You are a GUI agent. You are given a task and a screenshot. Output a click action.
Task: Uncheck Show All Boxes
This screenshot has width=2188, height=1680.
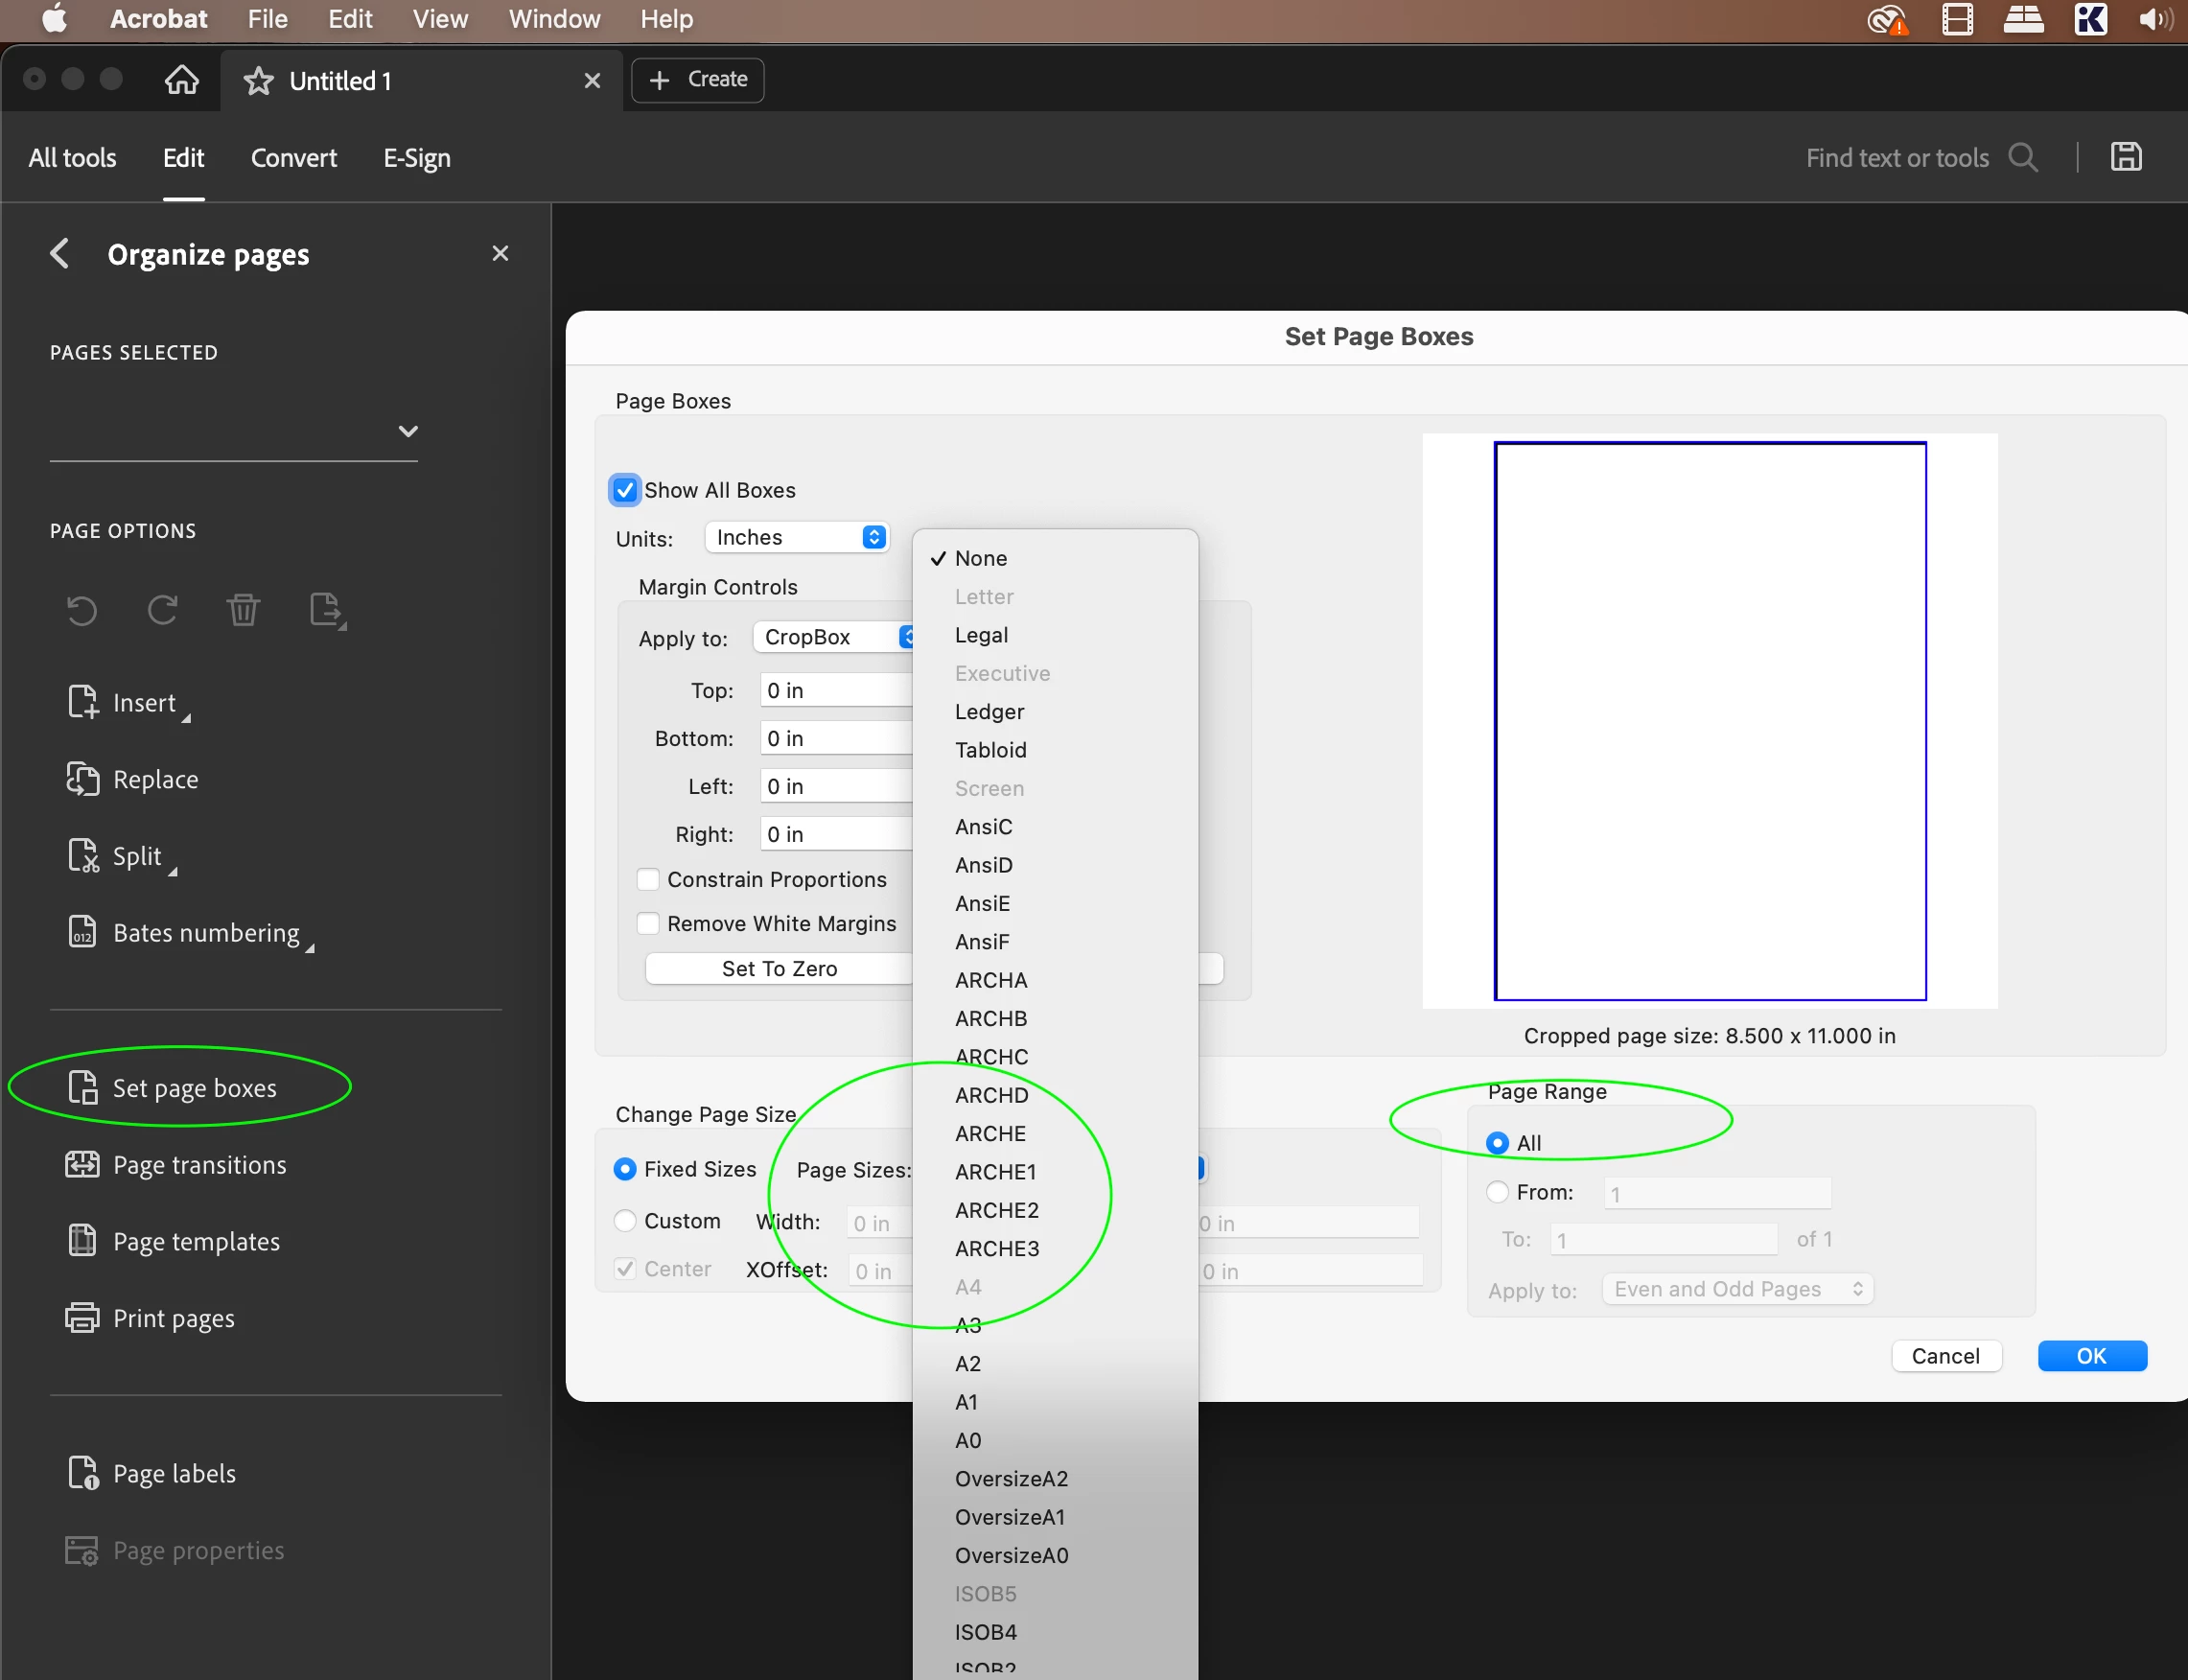tap(625, 490)
